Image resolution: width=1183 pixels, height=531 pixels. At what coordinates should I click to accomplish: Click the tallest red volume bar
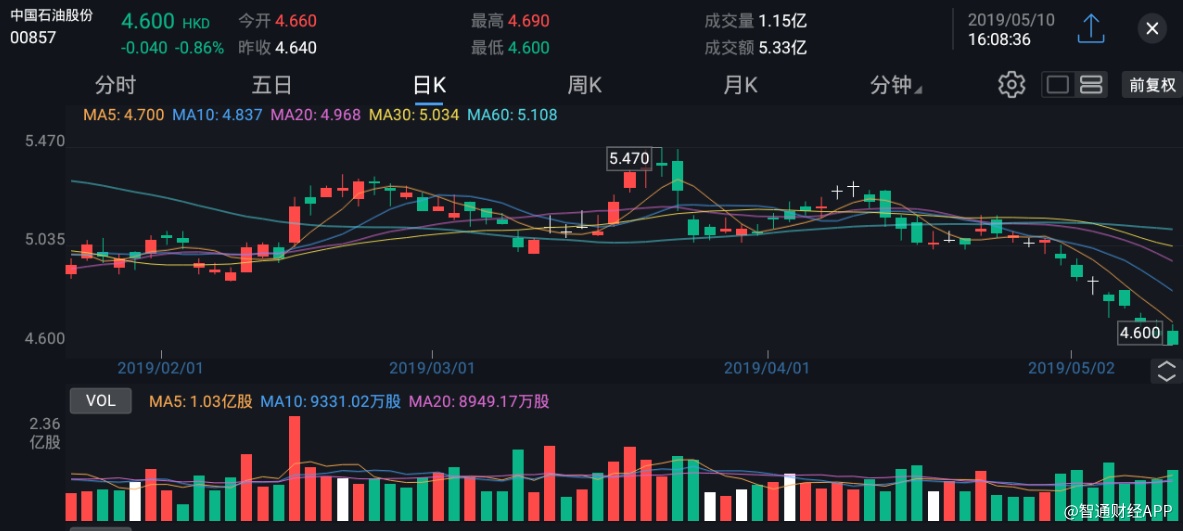pos(294,468)
